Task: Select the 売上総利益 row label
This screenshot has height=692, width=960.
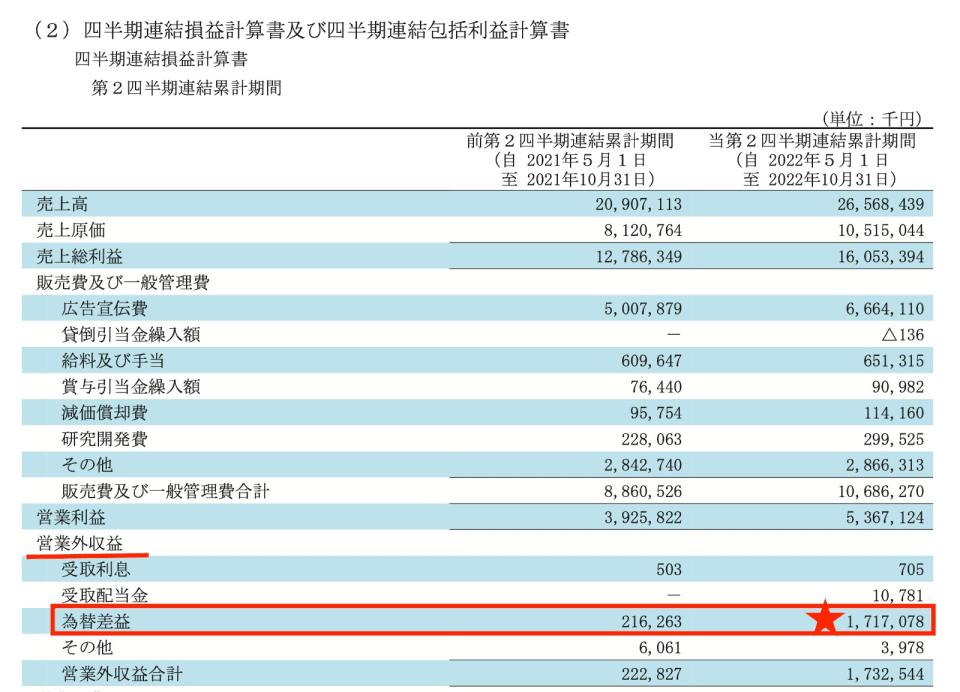Action: (x=79, y=257)
